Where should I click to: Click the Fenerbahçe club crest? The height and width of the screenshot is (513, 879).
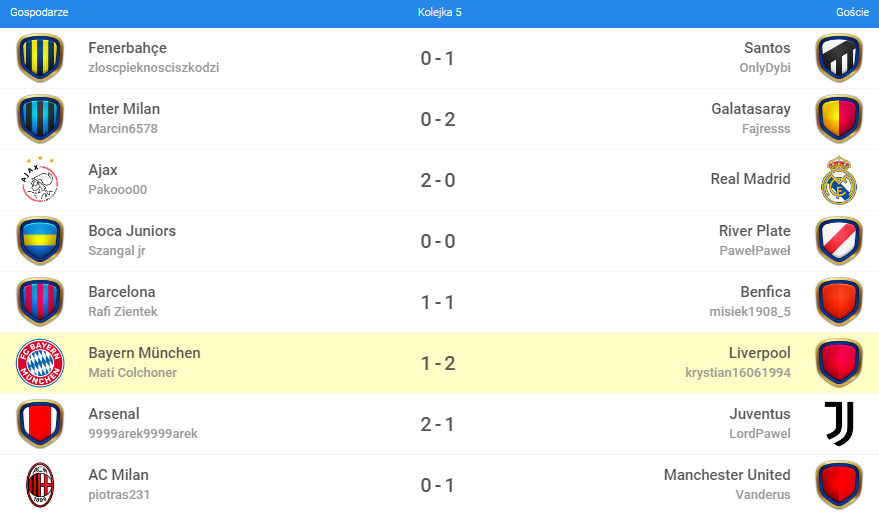(40, 58)
